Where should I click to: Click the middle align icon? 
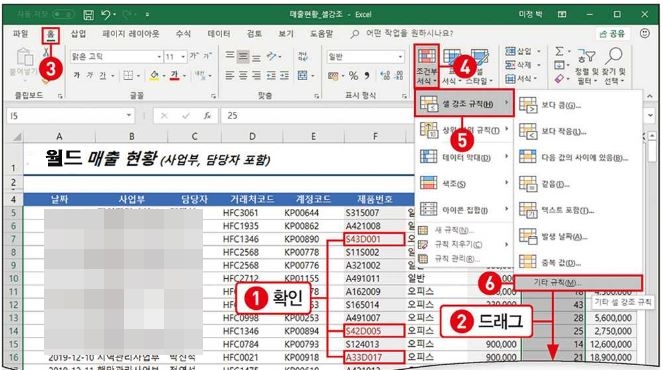tap(243, 56)
